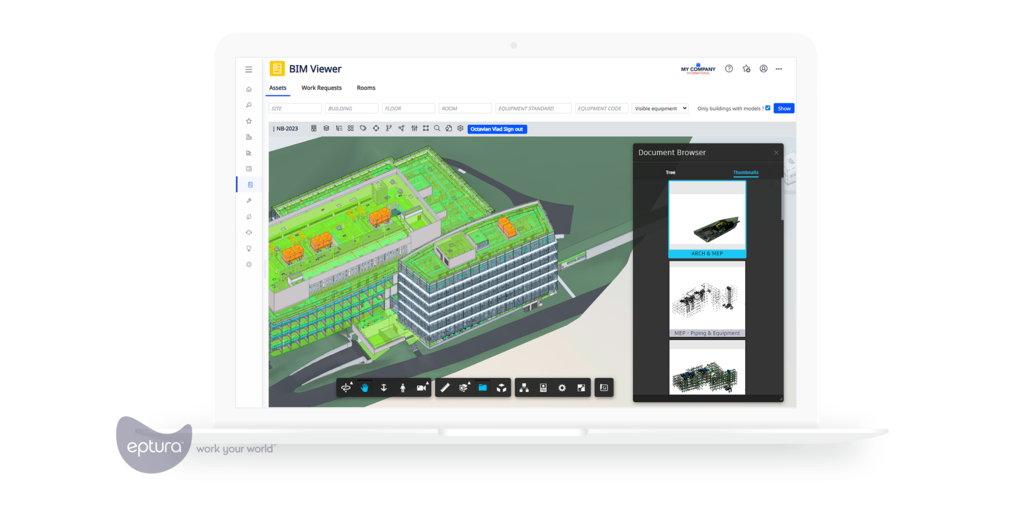Click the Explode Model cube icon

coord(501,388)
